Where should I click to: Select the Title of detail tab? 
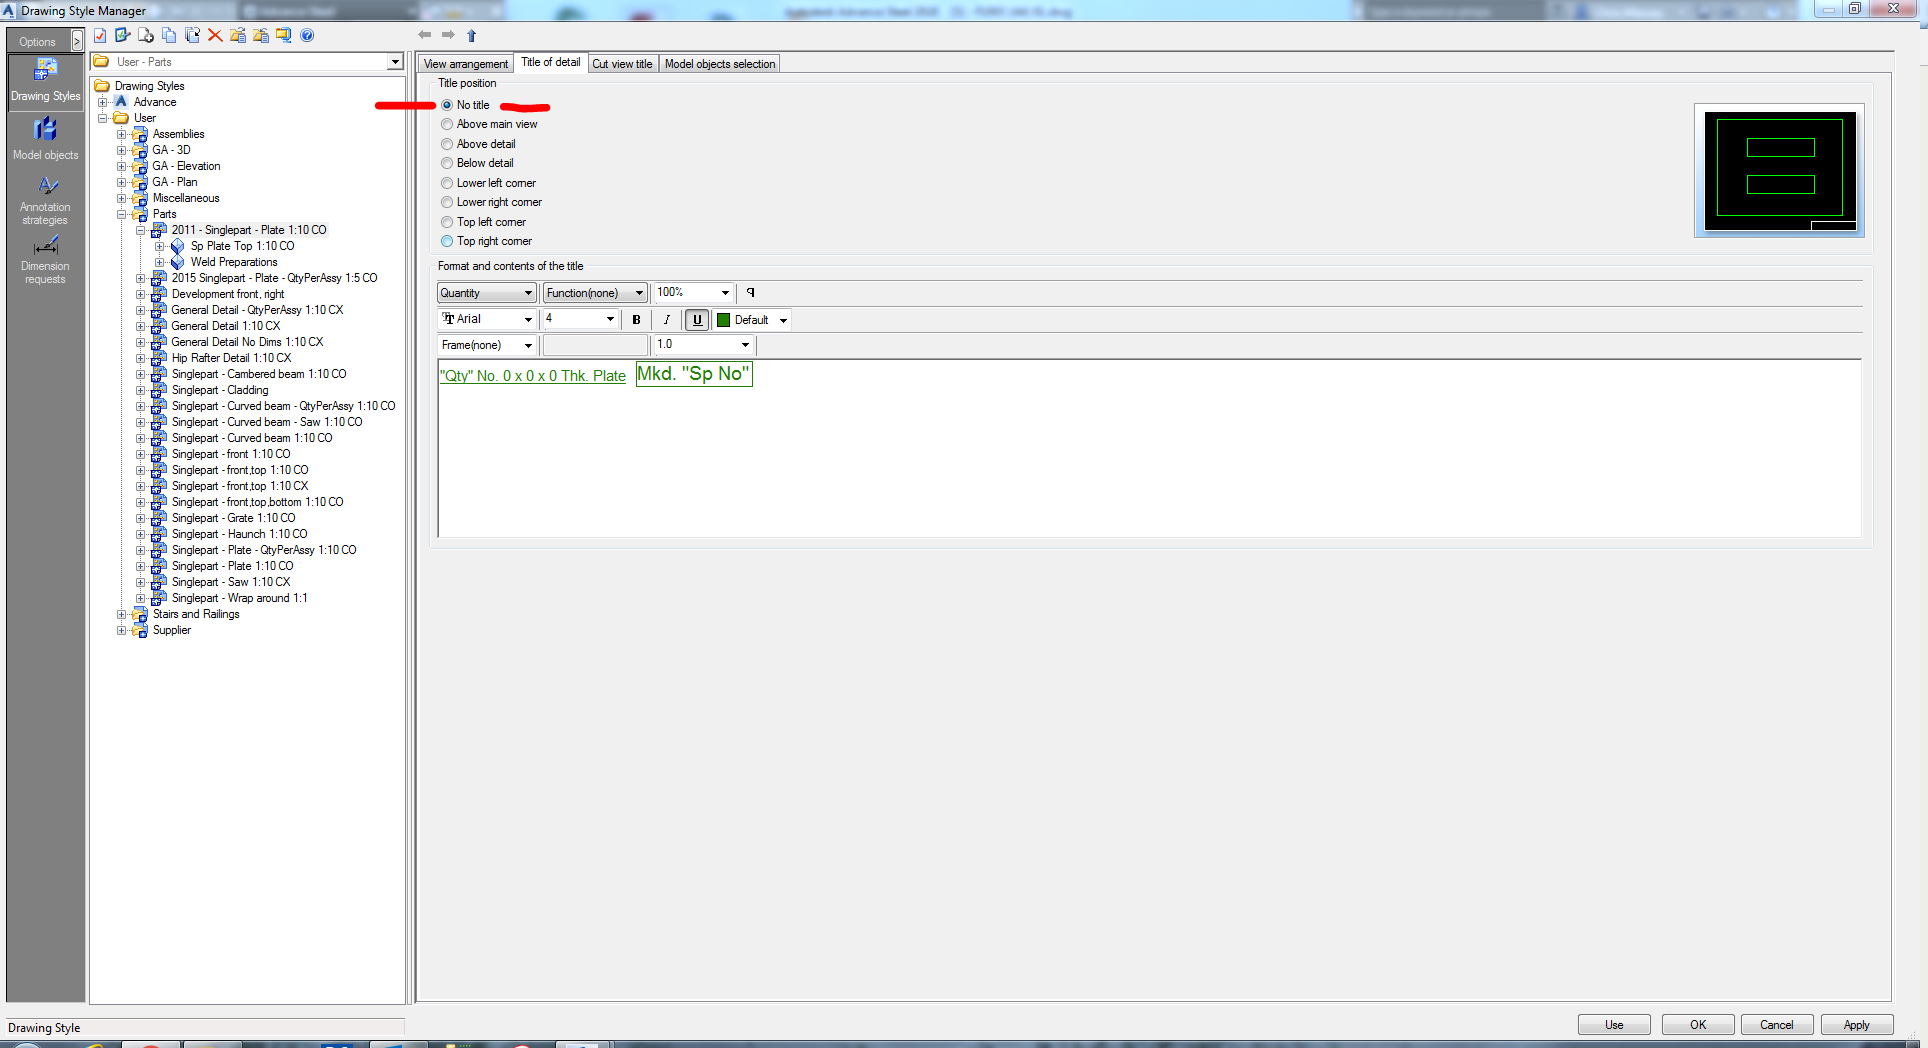(551, 62)
